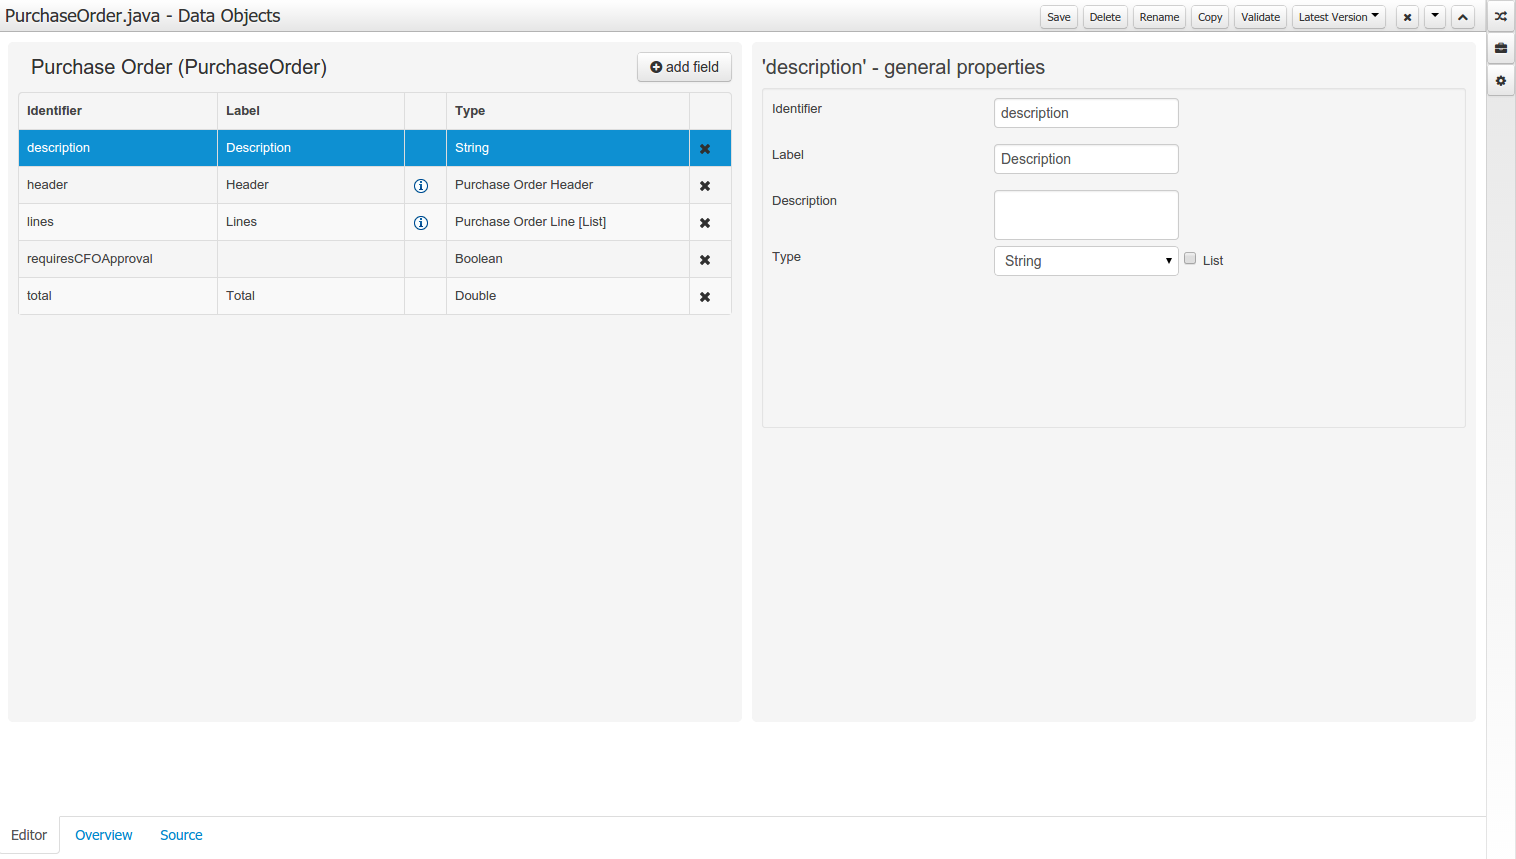Click inside the Description text area
Image resolution: width=1516 pixels, height=859 pixels.
pyautogui.click(x=1086, y=214)
